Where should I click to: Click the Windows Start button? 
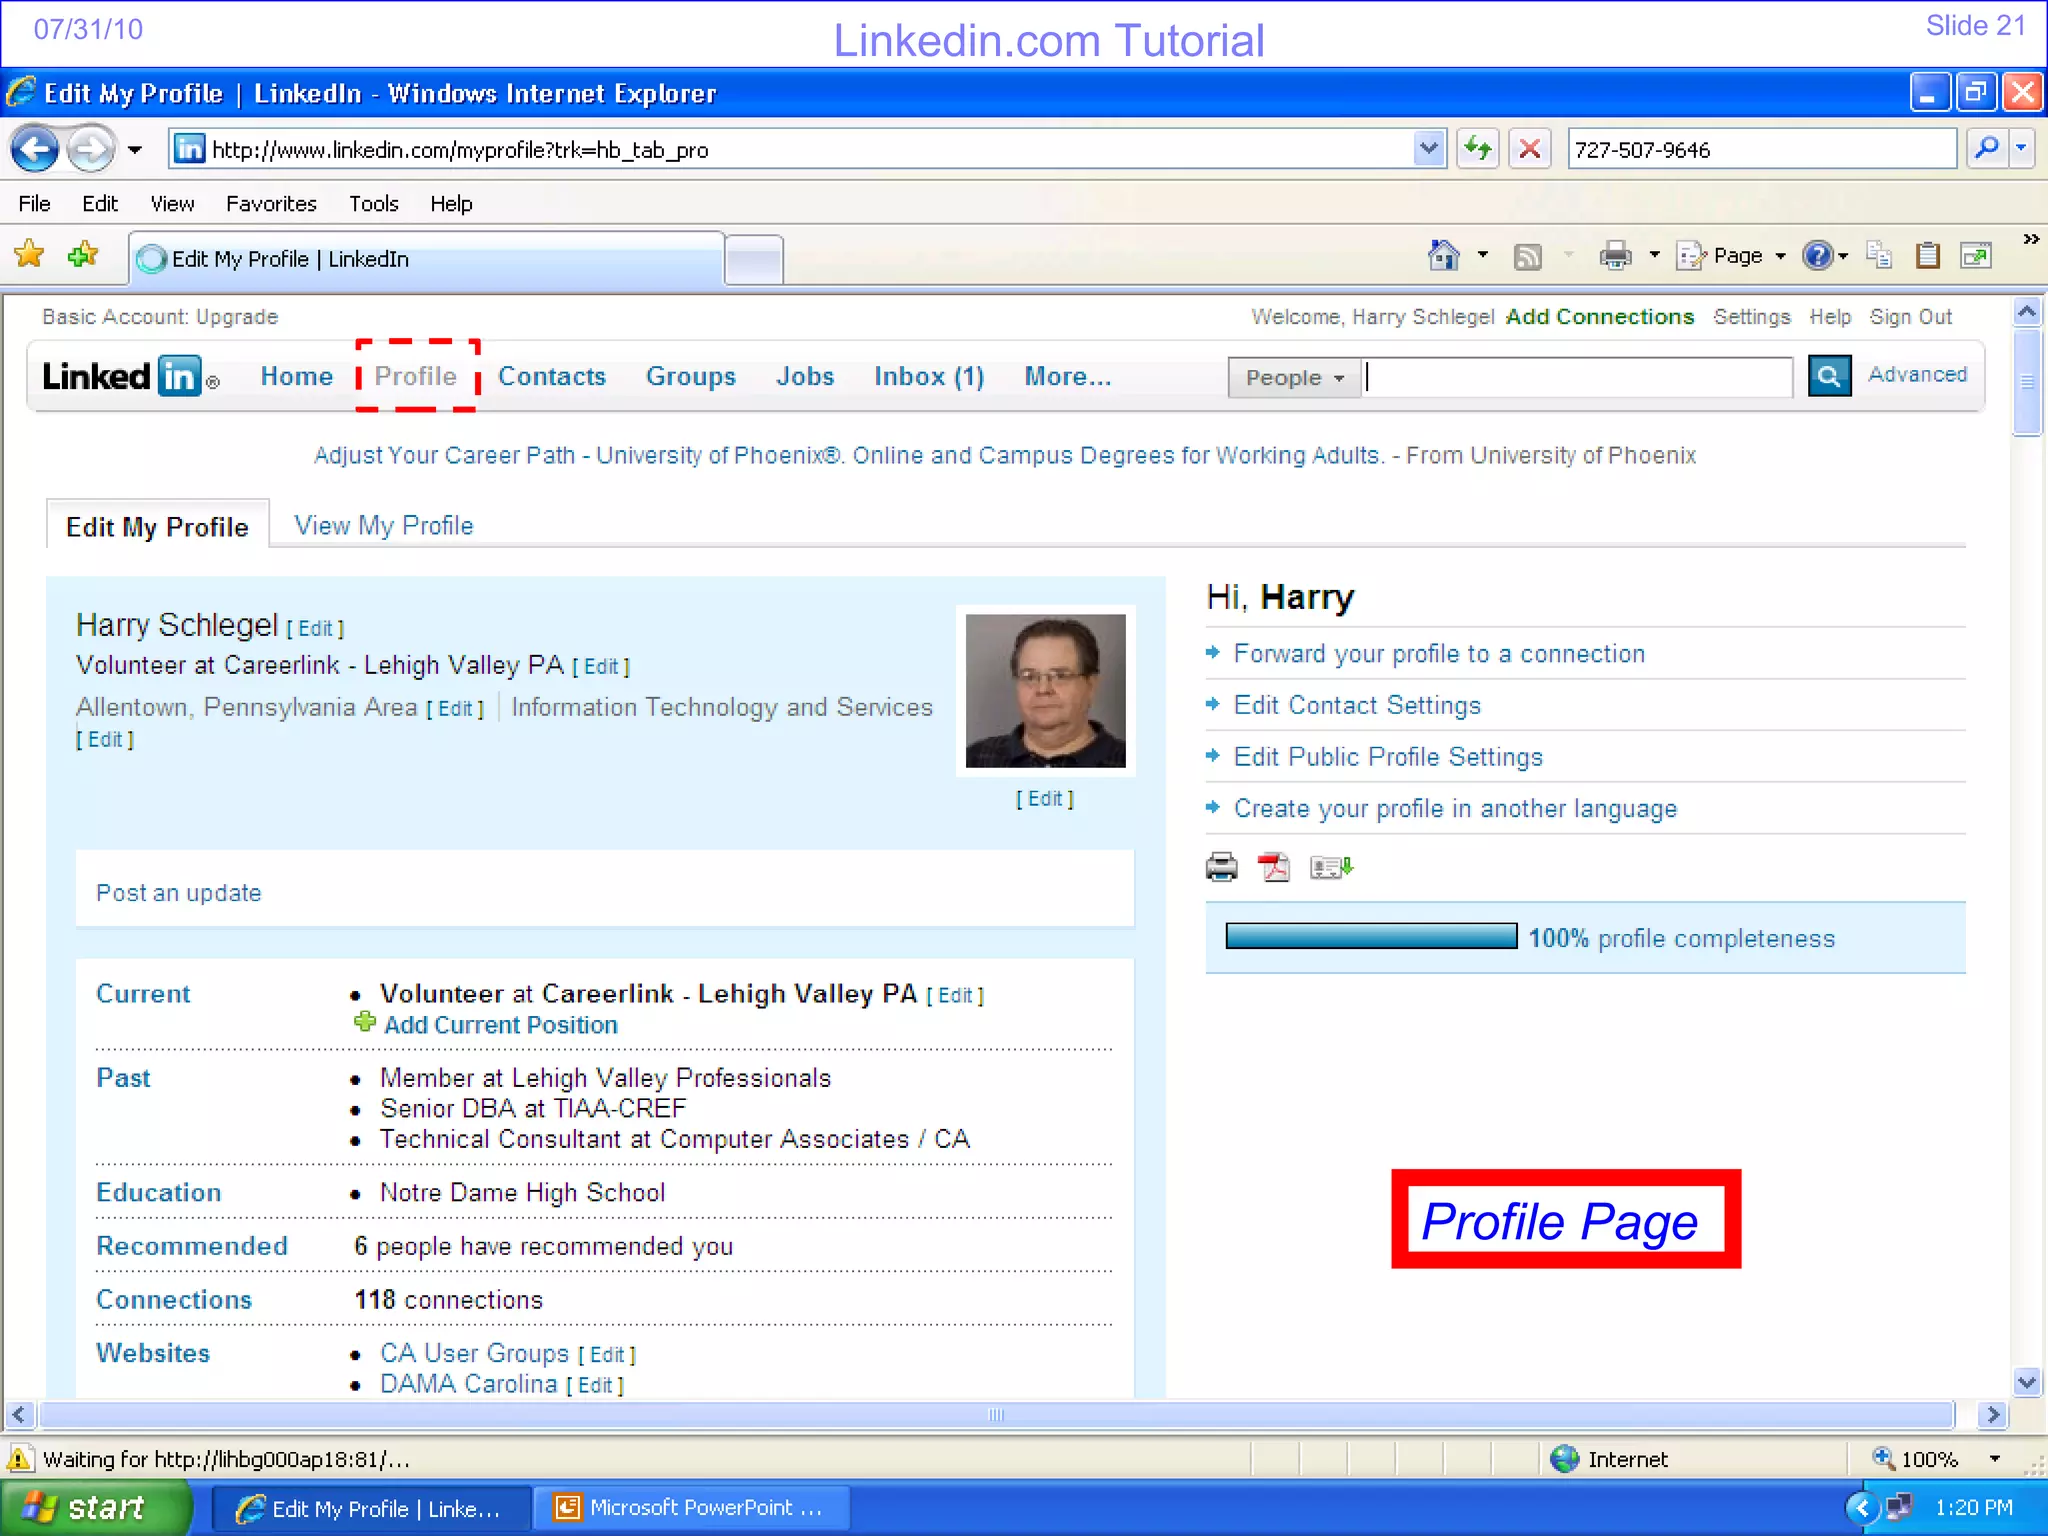point(96,1507)
